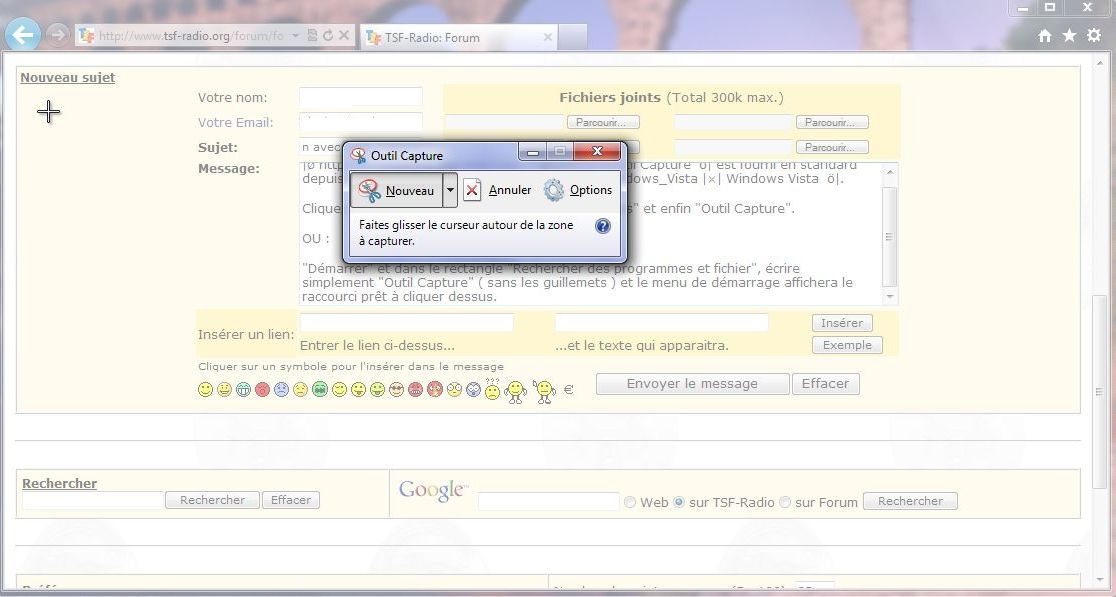Open the browser Home page icon
The image size is (1116, 597).
coord(1045,36)
